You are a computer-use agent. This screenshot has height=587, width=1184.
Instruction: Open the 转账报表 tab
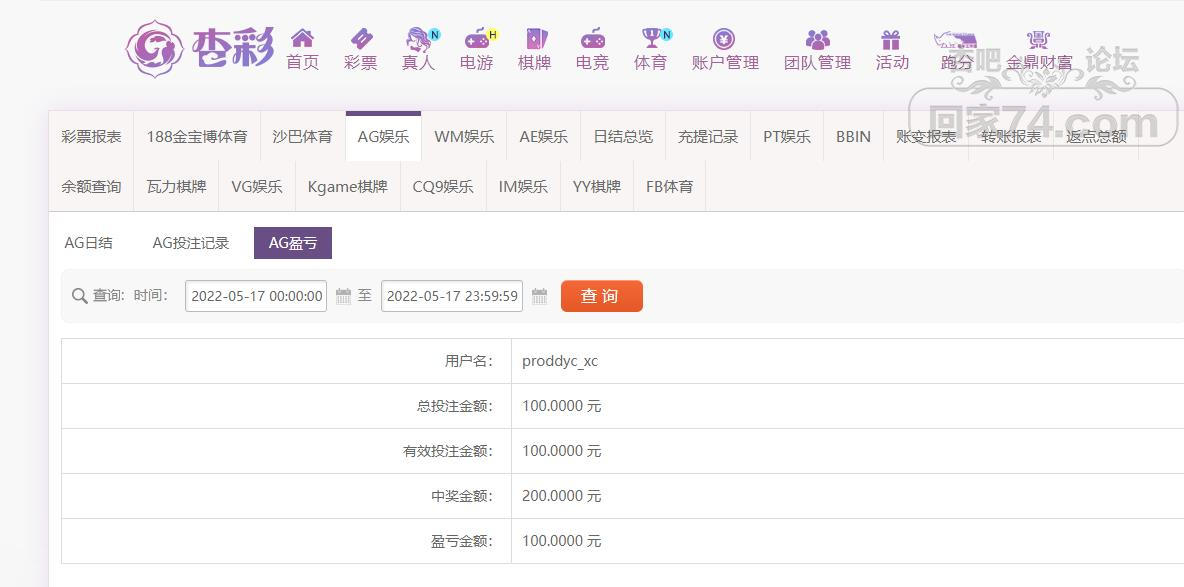coord(1011,137)
